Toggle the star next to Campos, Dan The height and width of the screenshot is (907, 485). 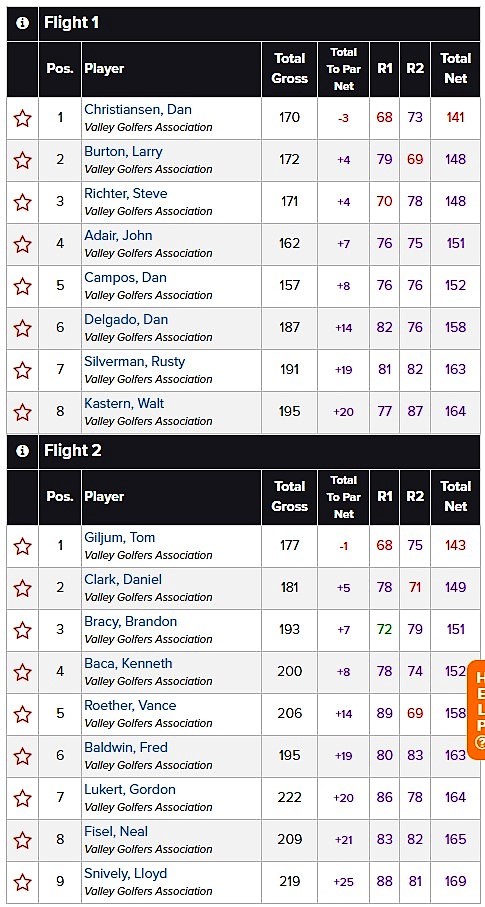pos(23,286)
